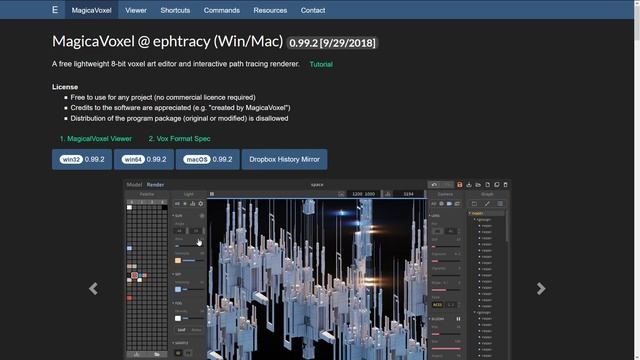Viewport: 640px width, 360px height.
Task: Open the MagicaVoxel nav tab
Action: tap(91, 10)
